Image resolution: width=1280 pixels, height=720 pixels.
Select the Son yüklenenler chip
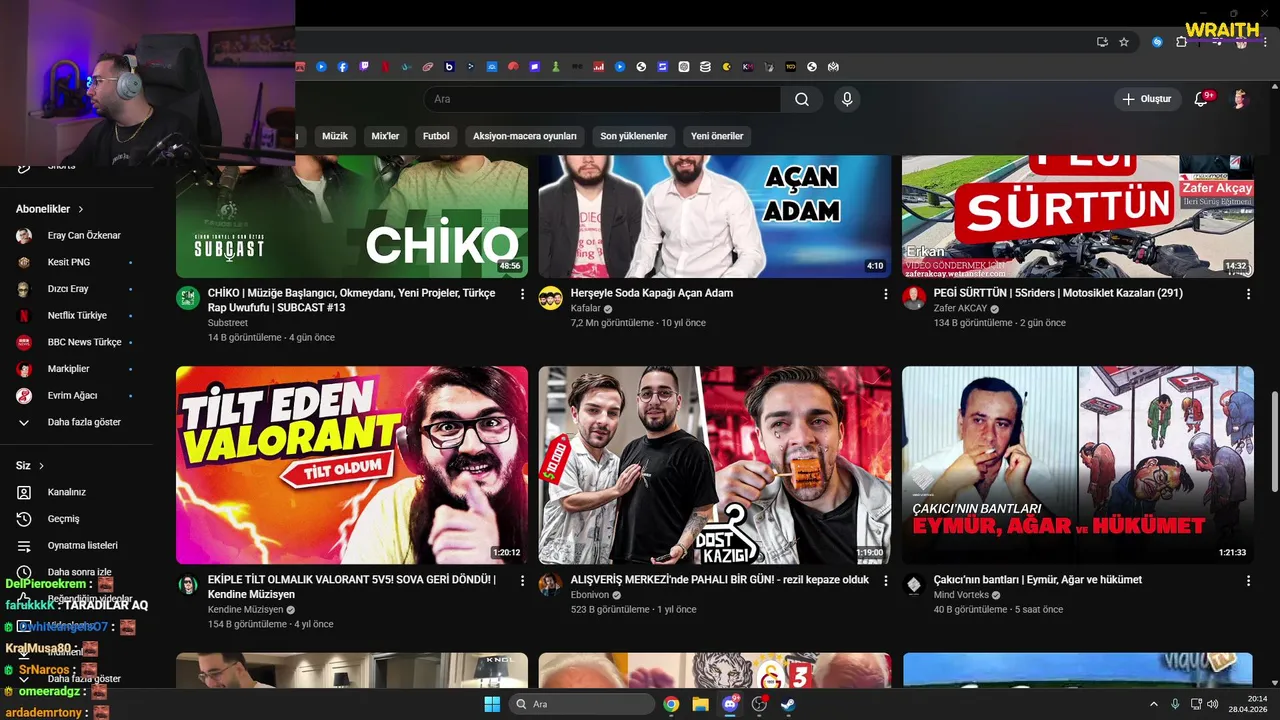click(634, 136)
